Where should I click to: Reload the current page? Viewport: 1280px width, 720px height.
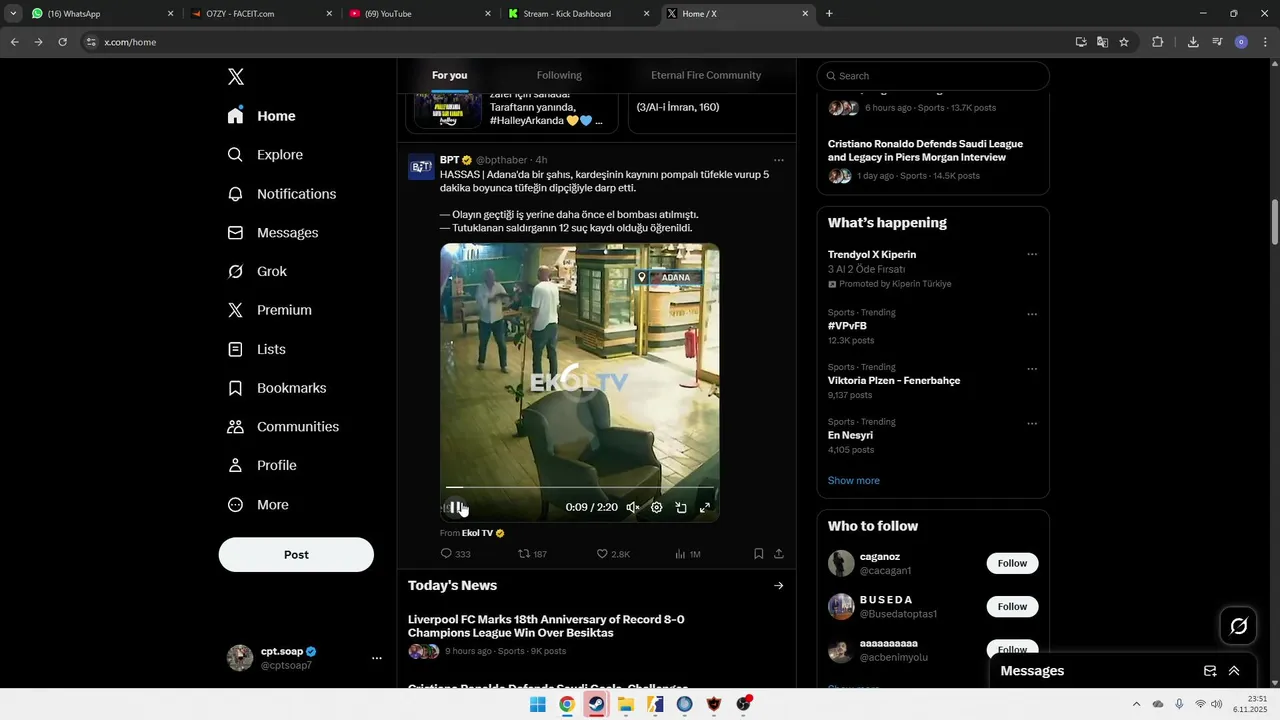click(x=62, y=42)
